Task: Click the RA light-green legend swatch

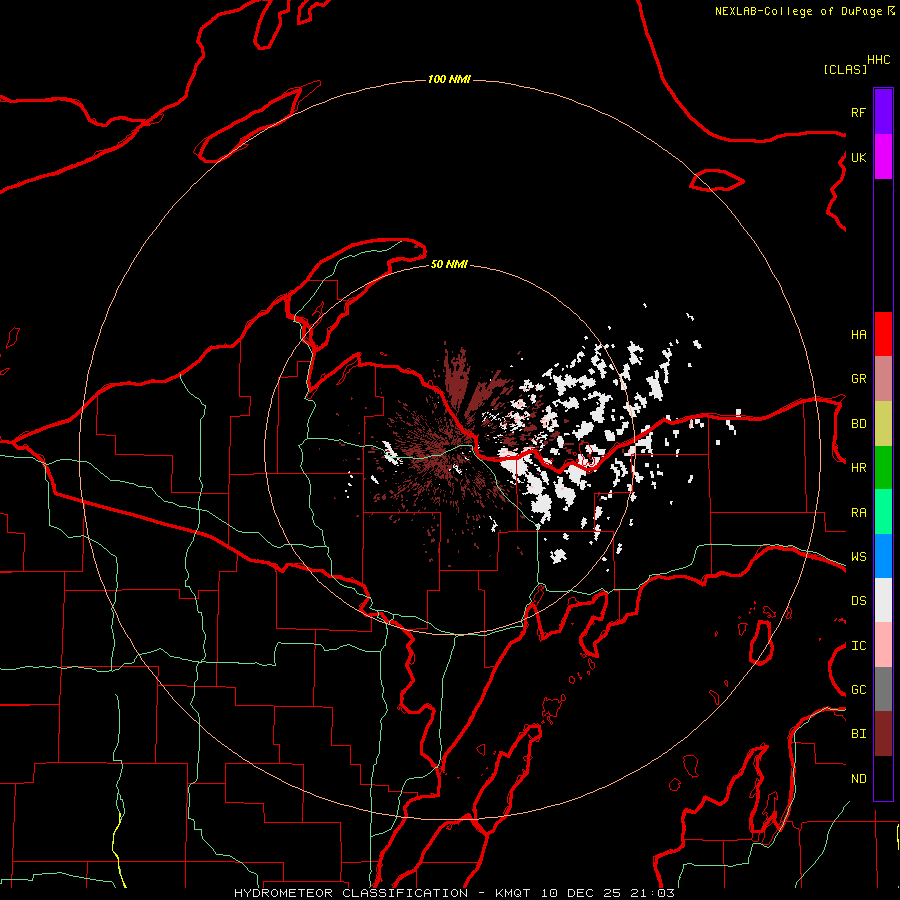Action: pos(883,512)
